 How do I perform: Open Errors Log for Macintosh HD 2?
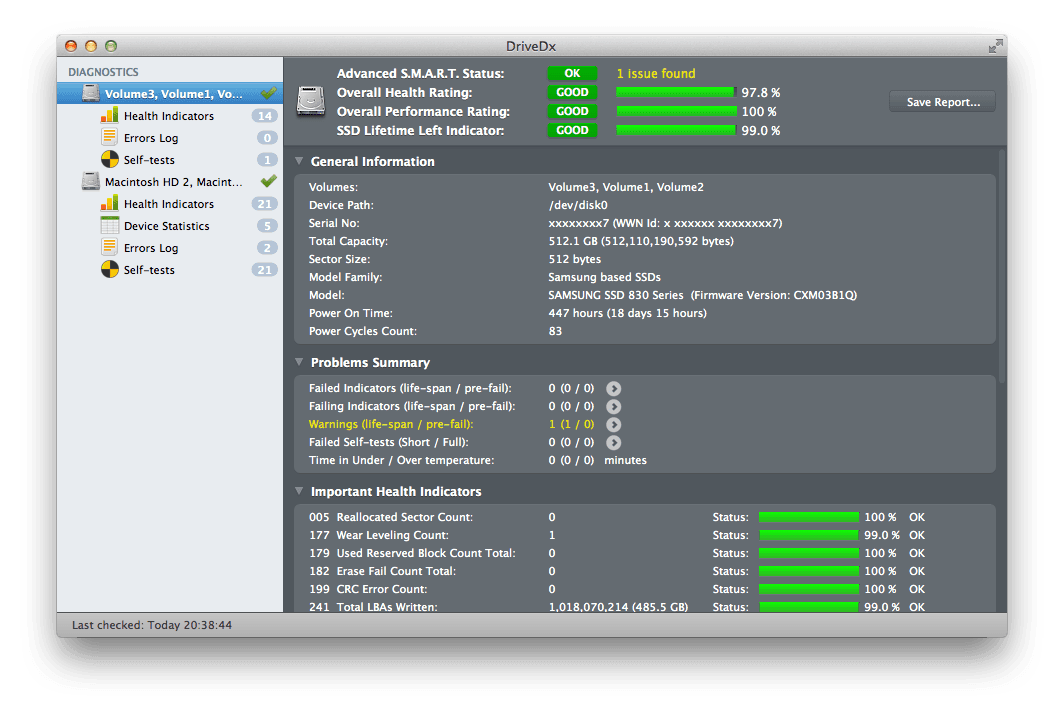151,248
